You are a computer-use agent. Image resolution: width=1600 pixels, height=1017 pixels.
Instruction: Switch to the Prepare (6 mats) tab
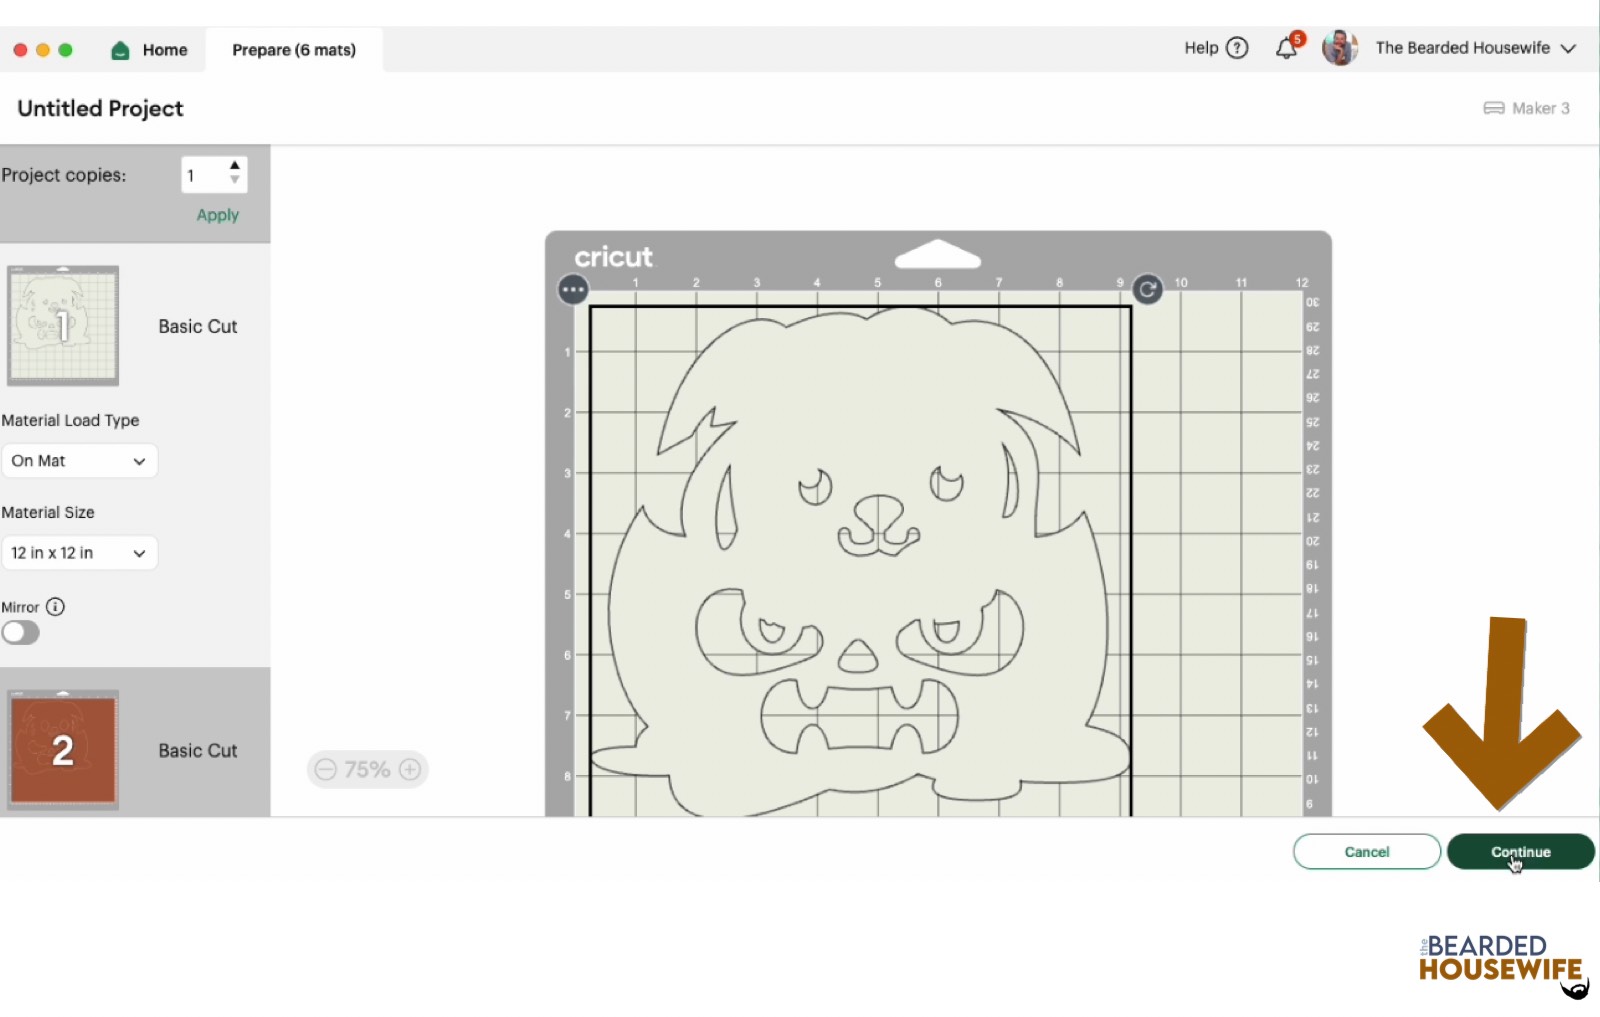(294, 50)
